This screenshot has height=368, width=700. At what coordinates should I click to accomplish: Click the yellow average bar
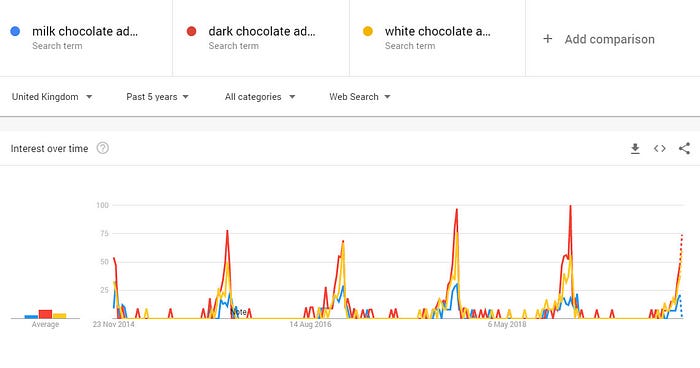pyautogui.click(x=59, y=316)
